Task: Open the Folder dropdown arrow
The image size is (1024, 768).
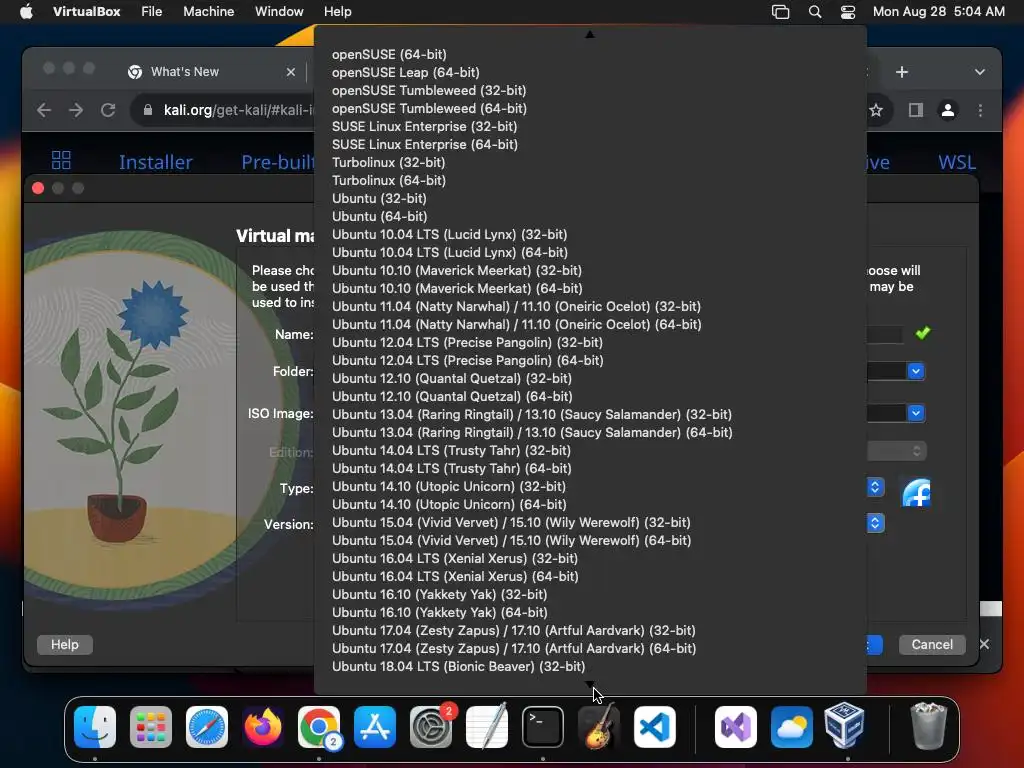Action: [x=916, y=371]
